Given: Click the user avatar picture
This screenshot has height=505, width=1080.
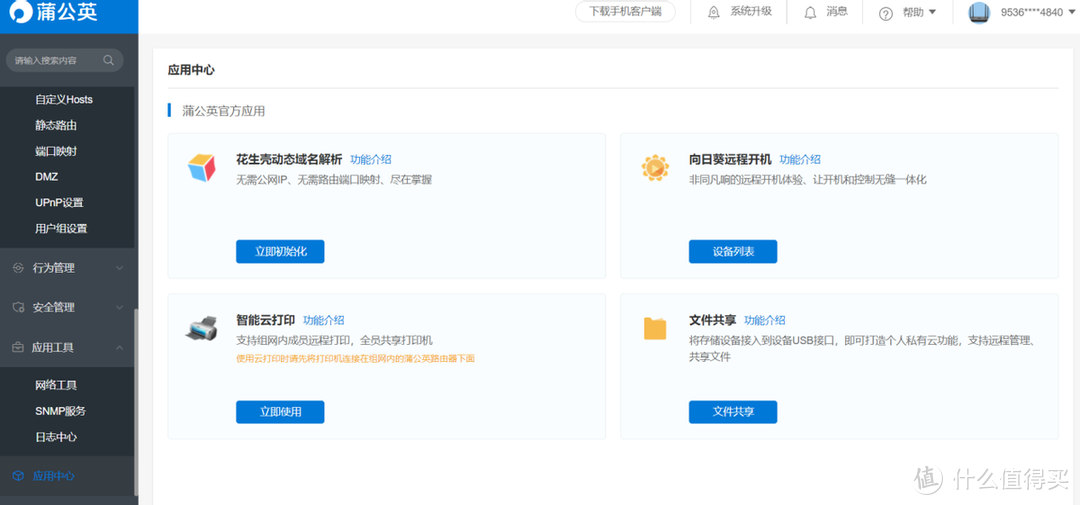Looking at the screenshot, I should pyautogui.click(x=979, y=12).
